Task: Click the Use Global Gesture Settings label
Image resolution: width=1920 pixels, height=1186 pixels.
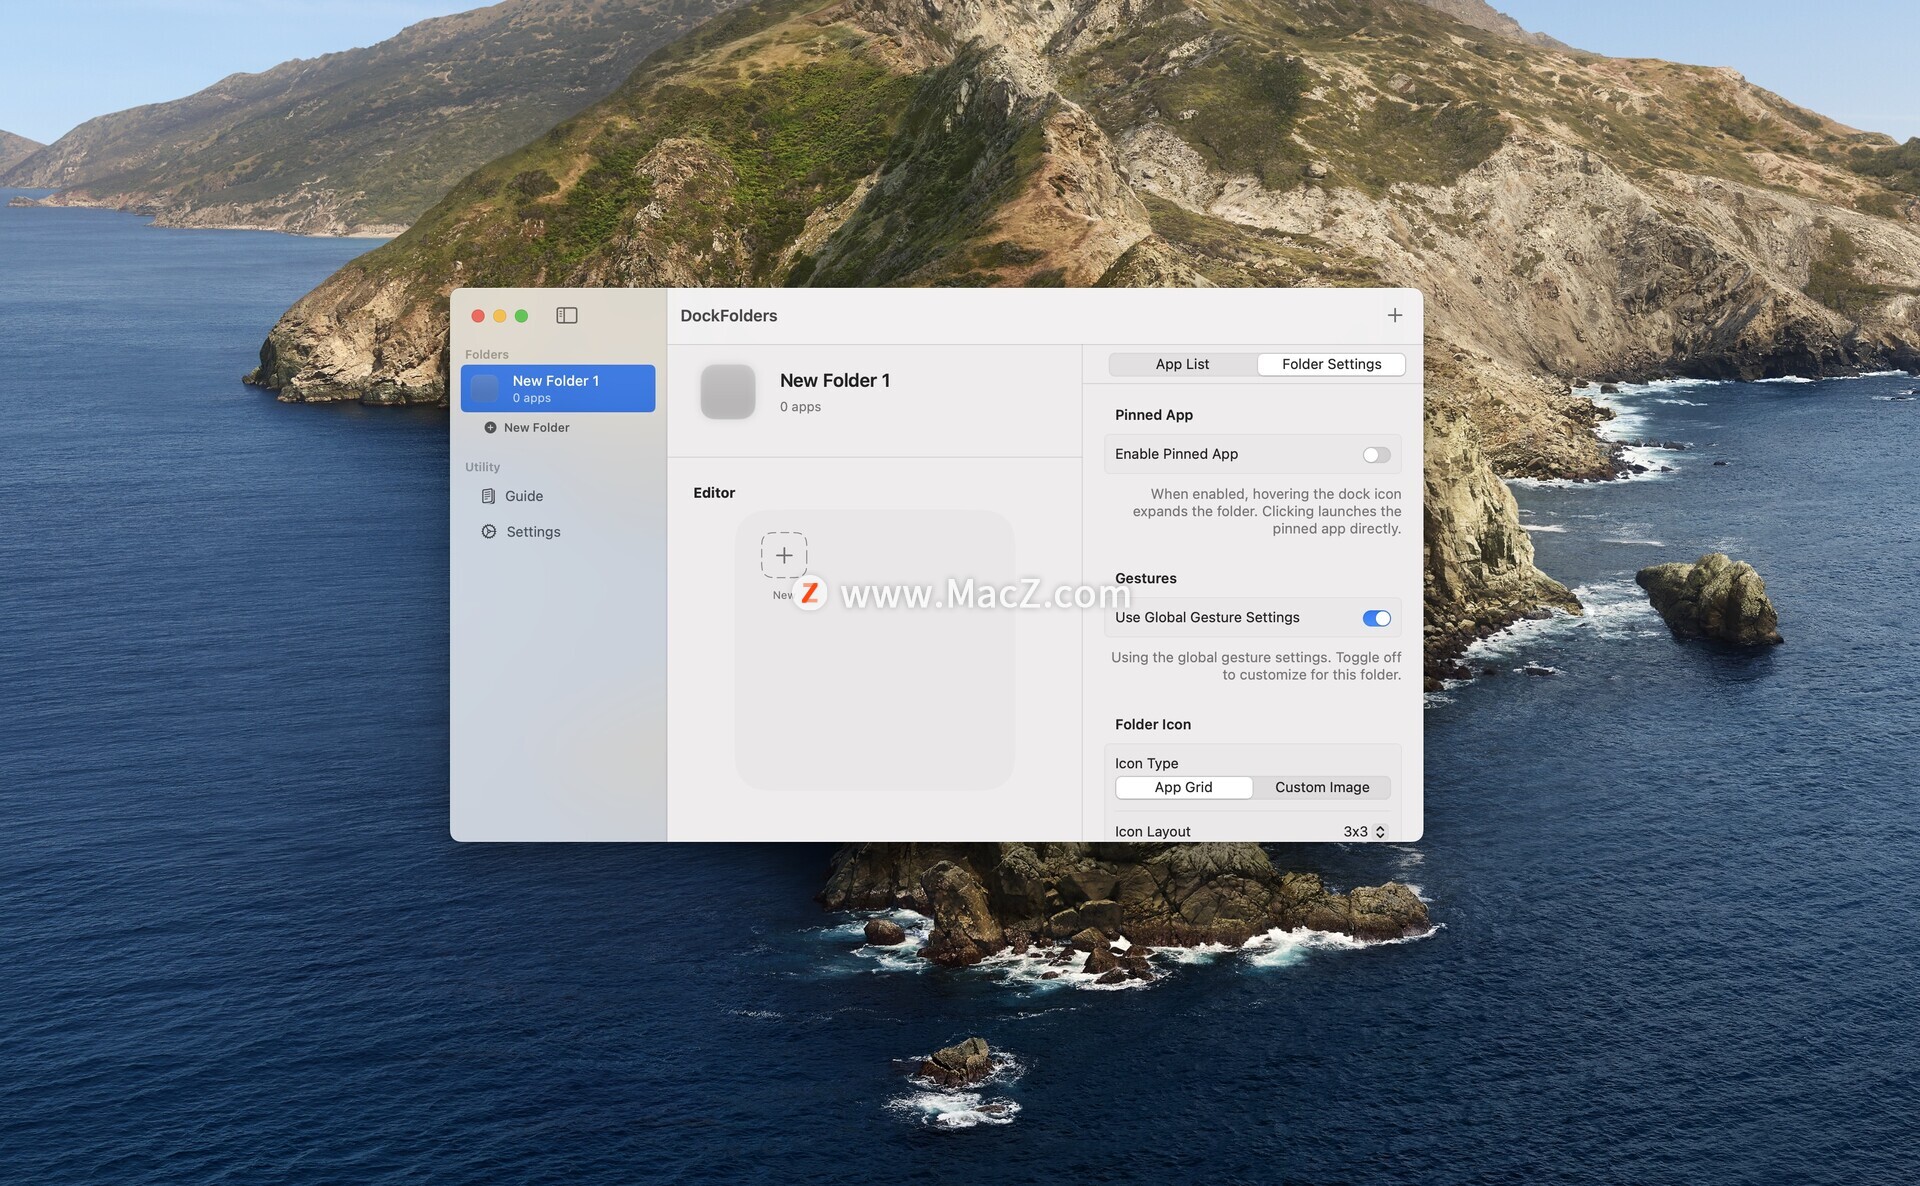Action: (1208, 617)
